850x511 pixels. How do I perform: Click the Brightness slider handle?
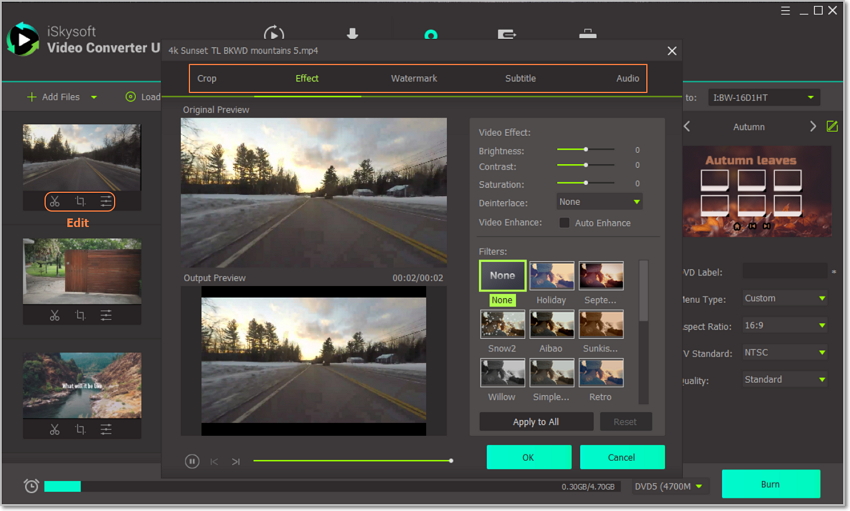coord(586,150)
